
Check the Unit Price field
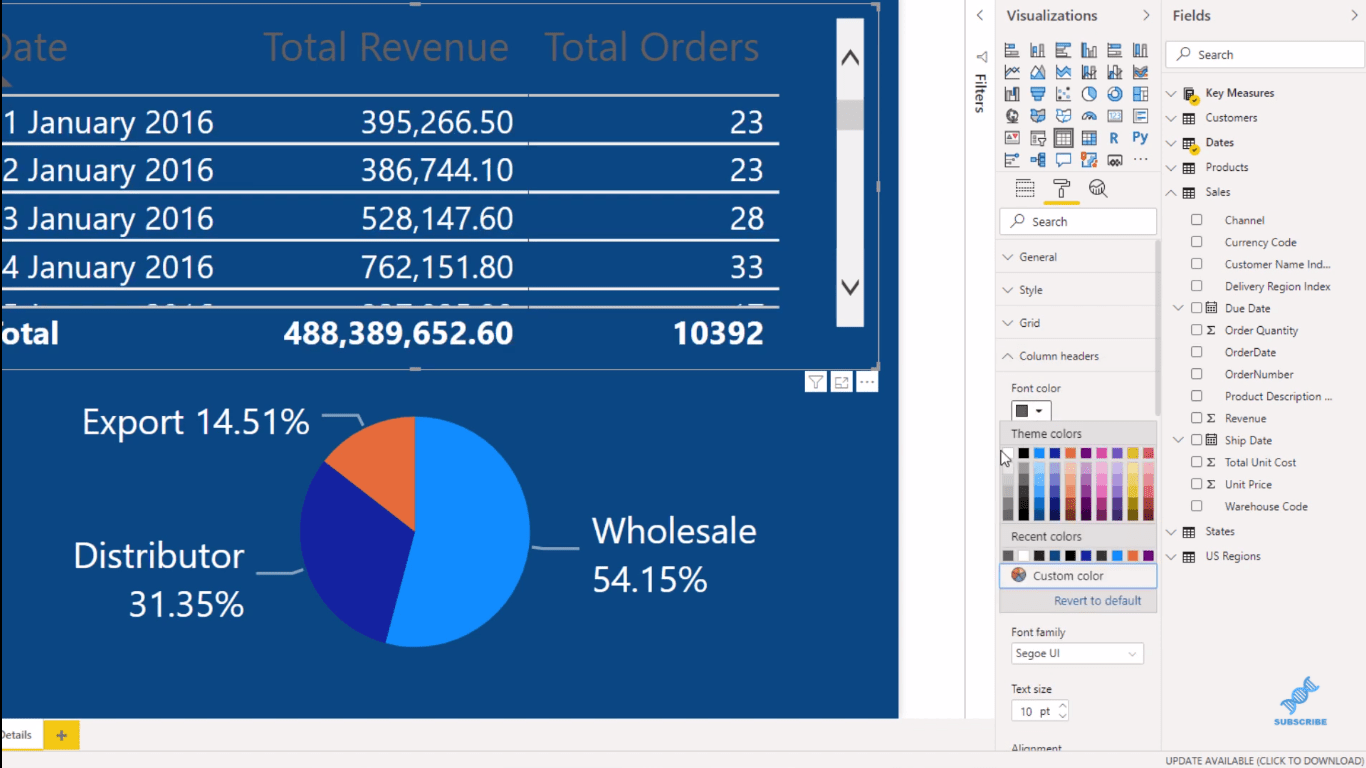[x=1196, y=484]
